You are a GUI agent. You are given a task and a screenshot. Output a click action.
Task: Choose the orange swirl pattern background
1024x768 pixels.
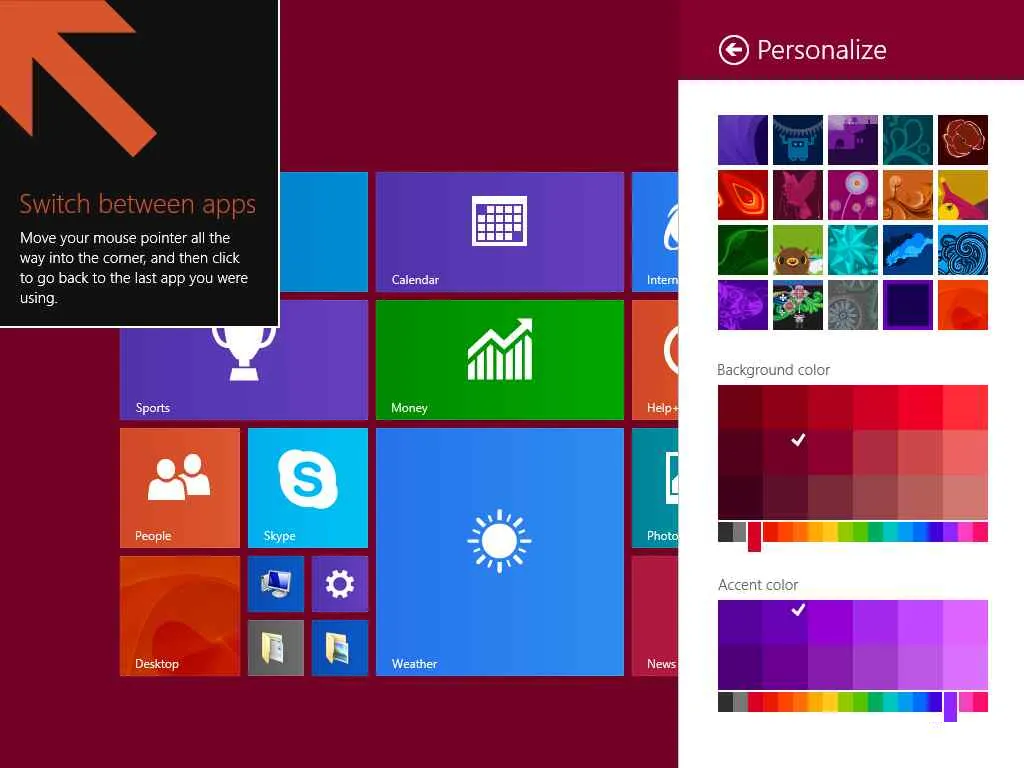pos(908,195)
